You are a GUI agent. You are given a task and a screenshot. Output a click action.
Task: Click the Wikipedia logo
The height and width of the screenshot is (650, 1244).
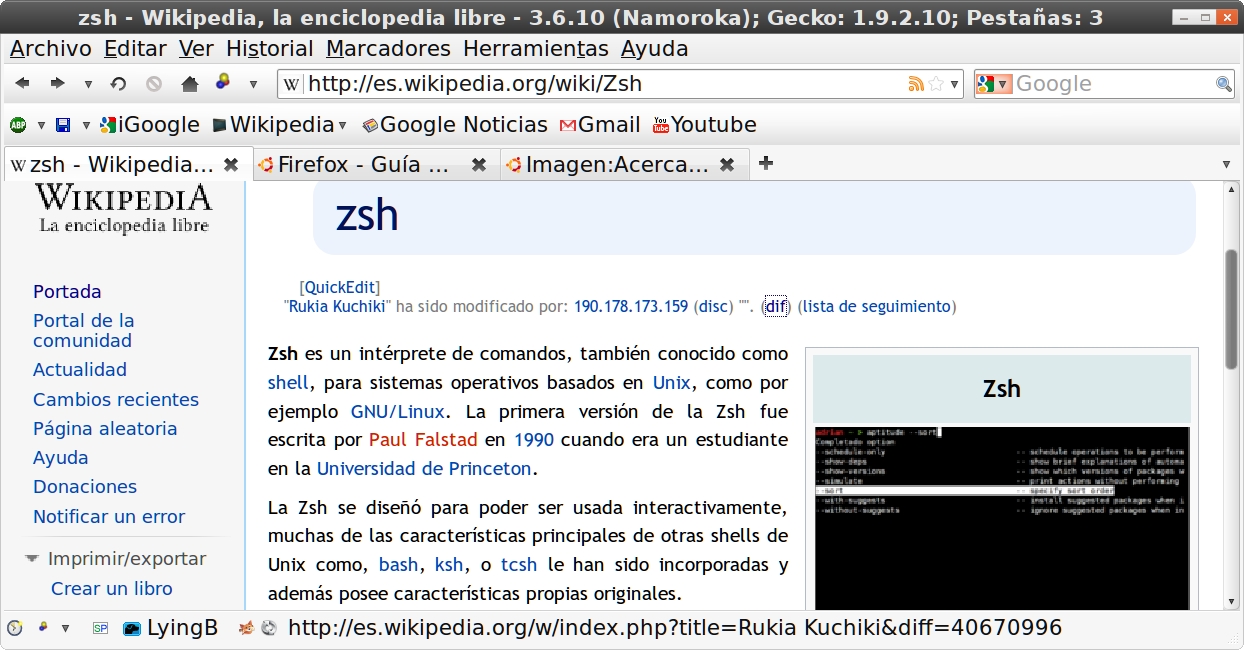click(x=124, y=208)
